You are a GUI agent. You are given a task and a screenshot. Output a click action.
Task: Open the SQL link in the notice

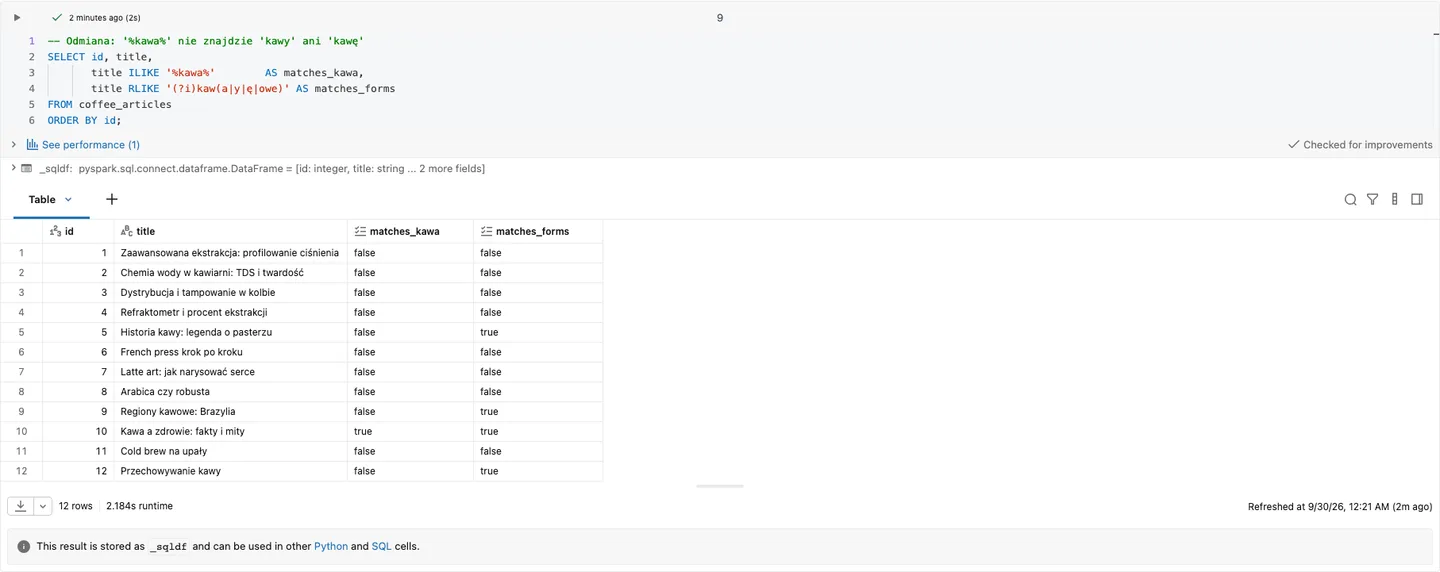pyautogui.click(x=382, y=547)
